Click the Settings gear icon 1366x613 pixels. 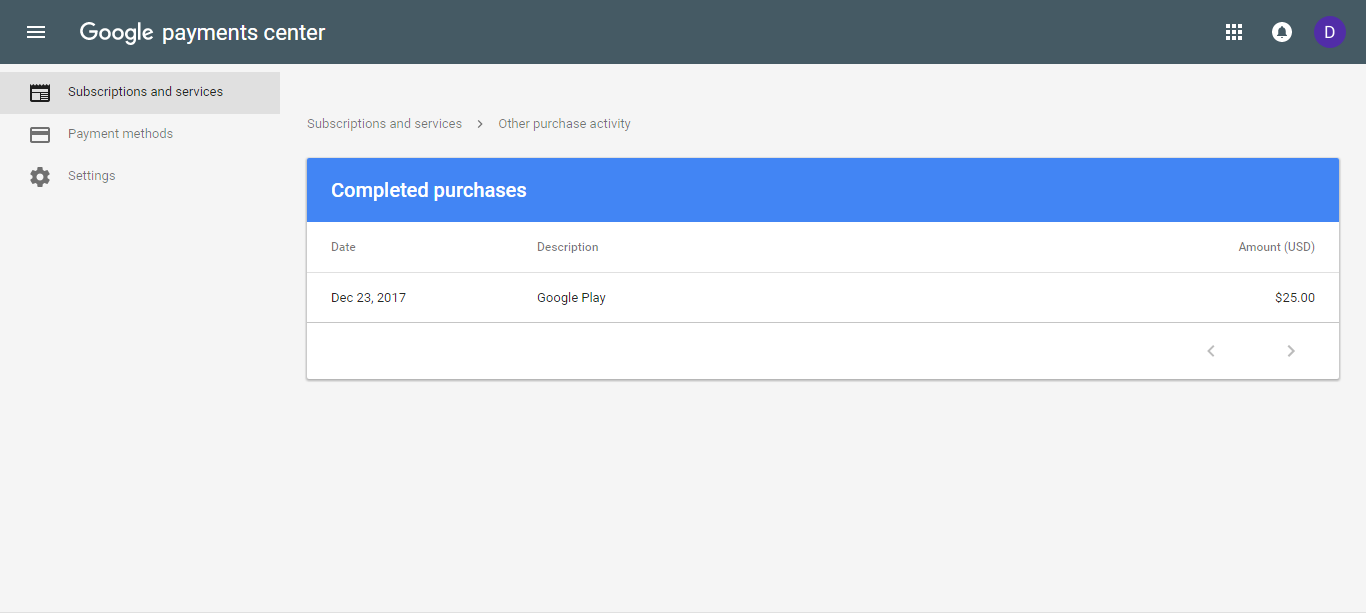point(40,176)
